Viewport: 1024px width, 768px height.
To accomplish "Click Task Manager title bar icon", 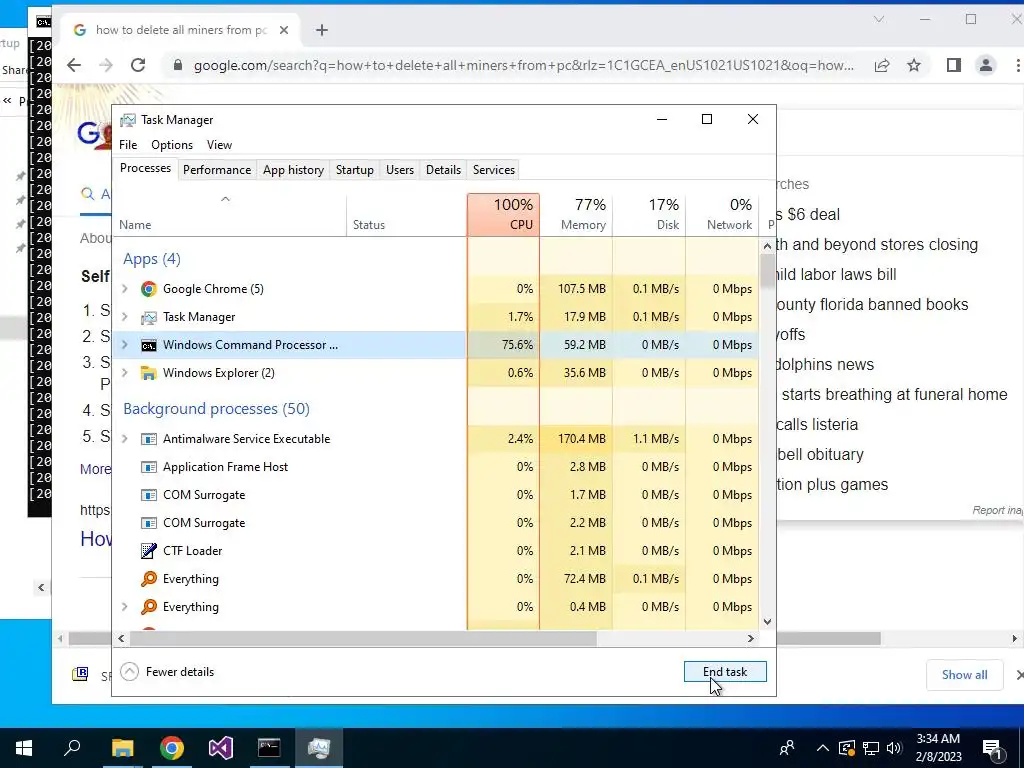I will click(128, 120).
